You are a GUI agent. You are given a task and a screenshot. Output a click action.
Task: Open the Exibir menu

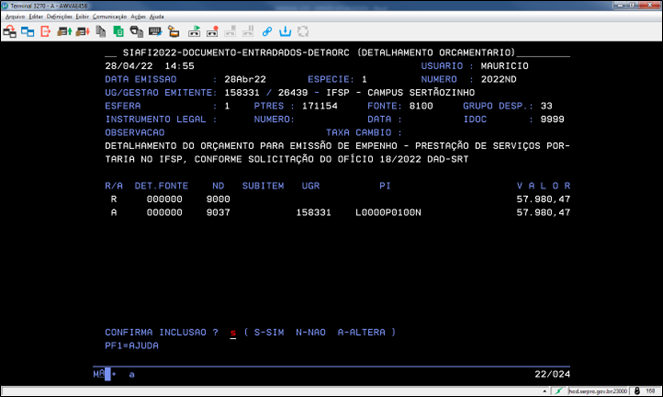82,16
